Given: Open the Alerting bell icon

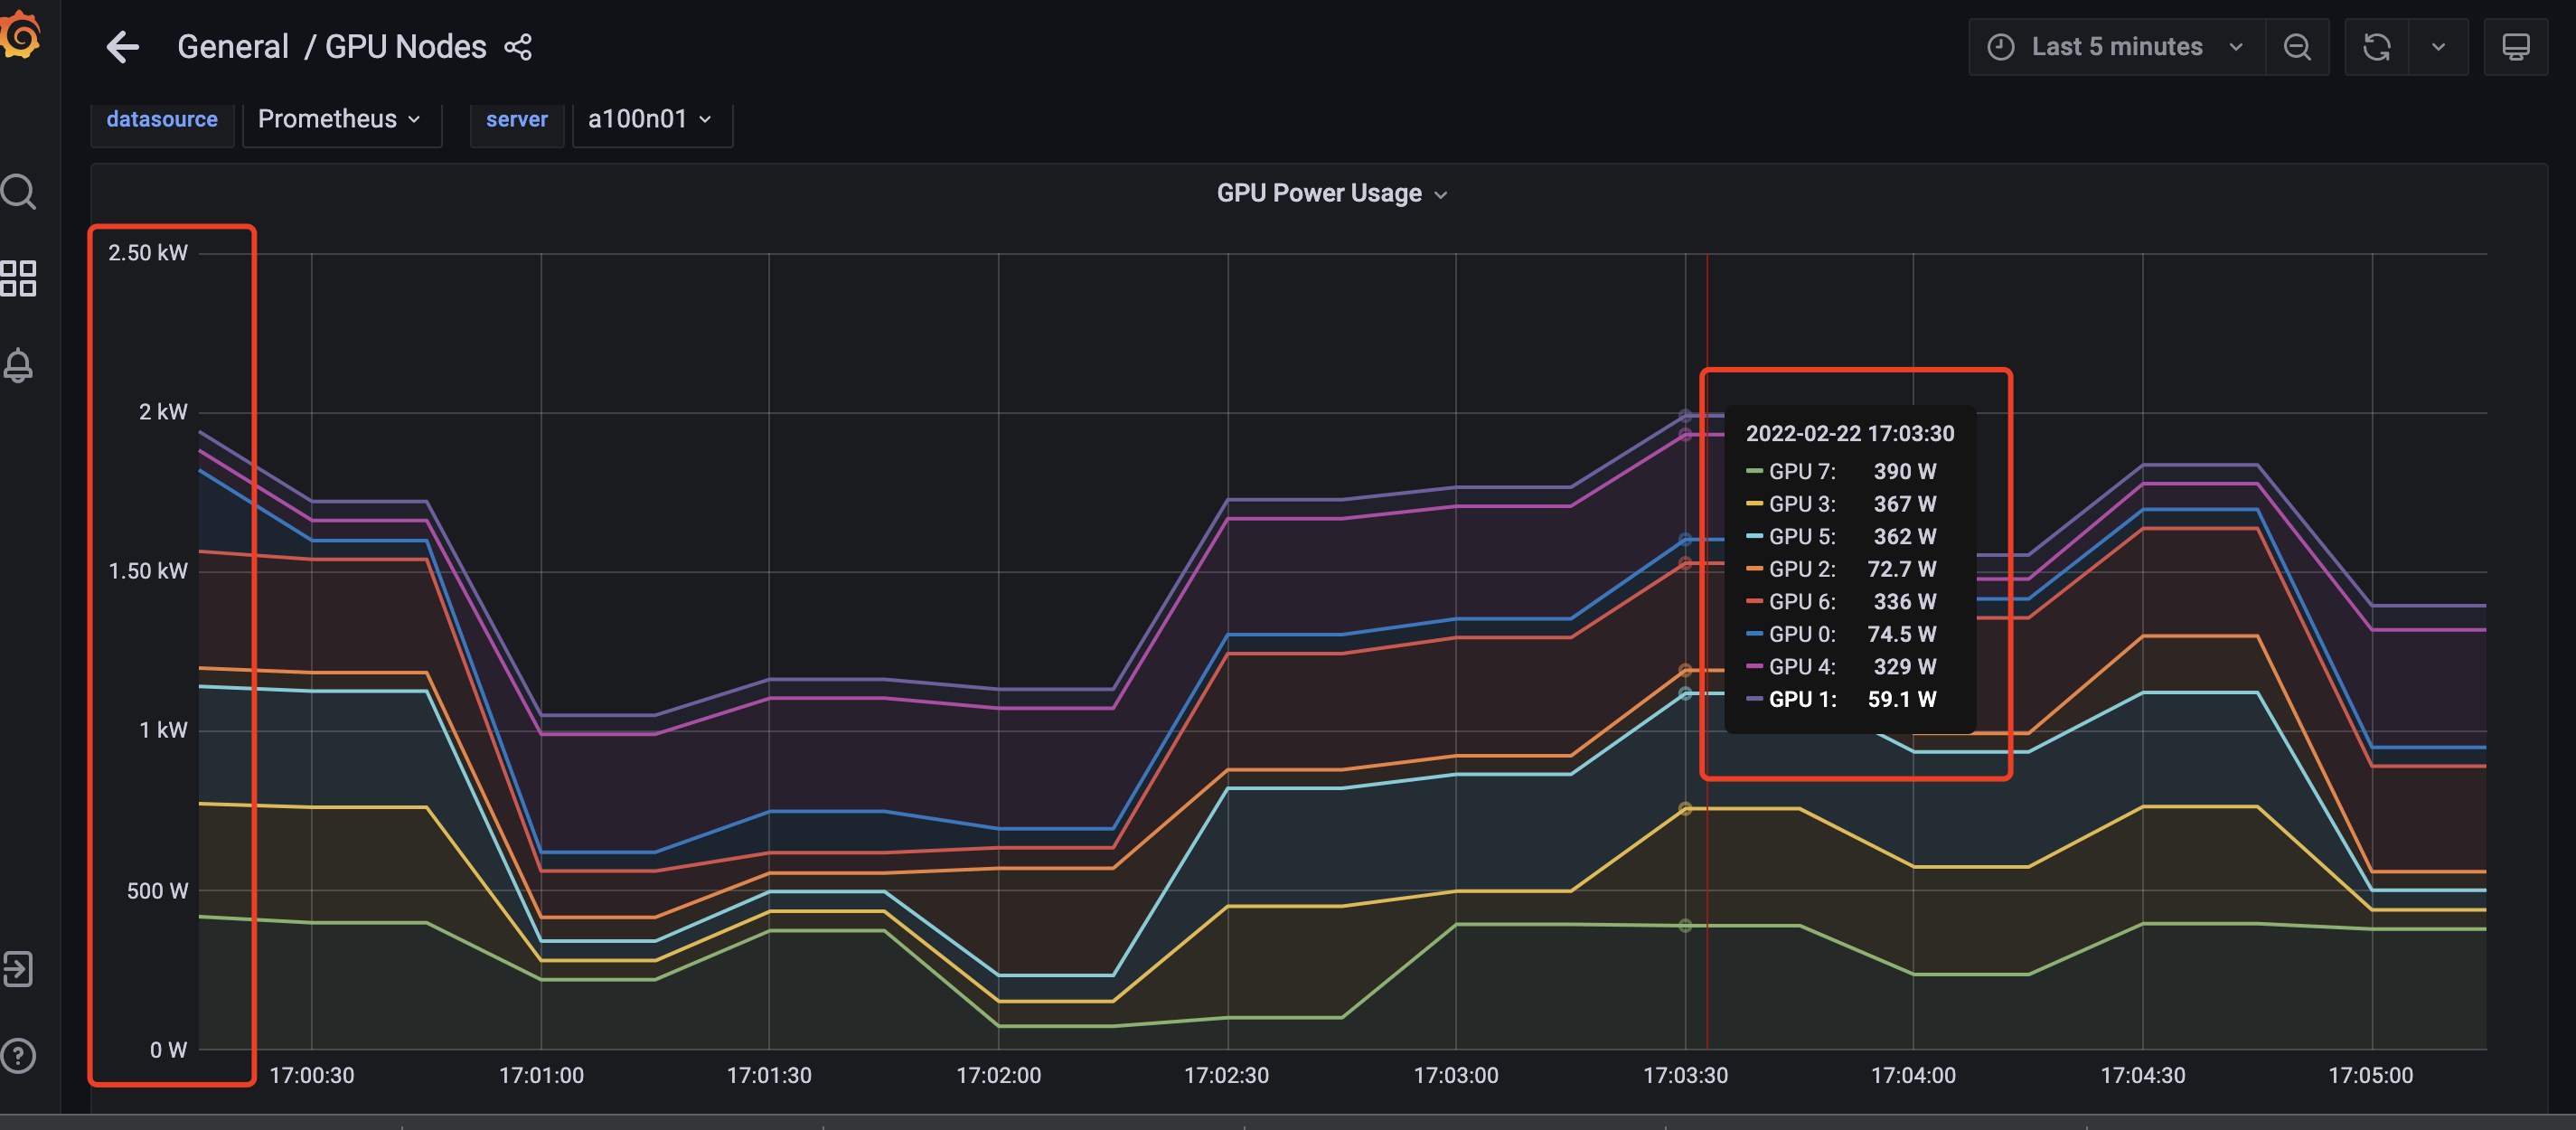Looking at the screenshot, I should 19,366.
